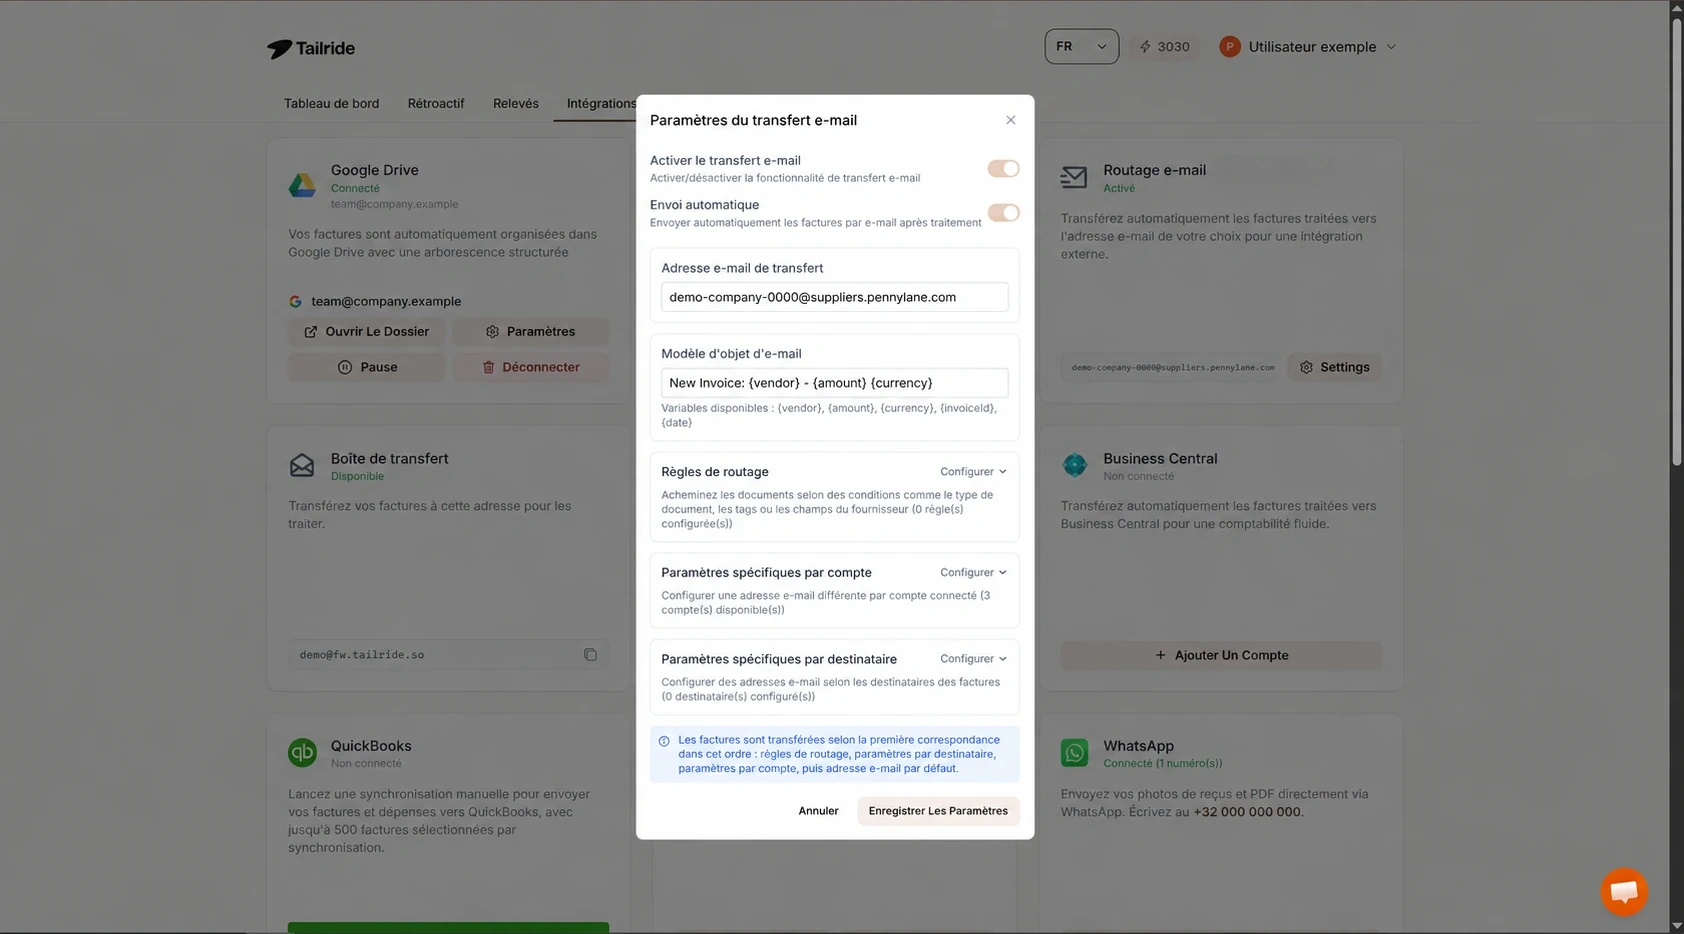The height and width of the screenshot is (934, 1684).
Task: Select the Intégrations tab
Action: click(601, 104)
